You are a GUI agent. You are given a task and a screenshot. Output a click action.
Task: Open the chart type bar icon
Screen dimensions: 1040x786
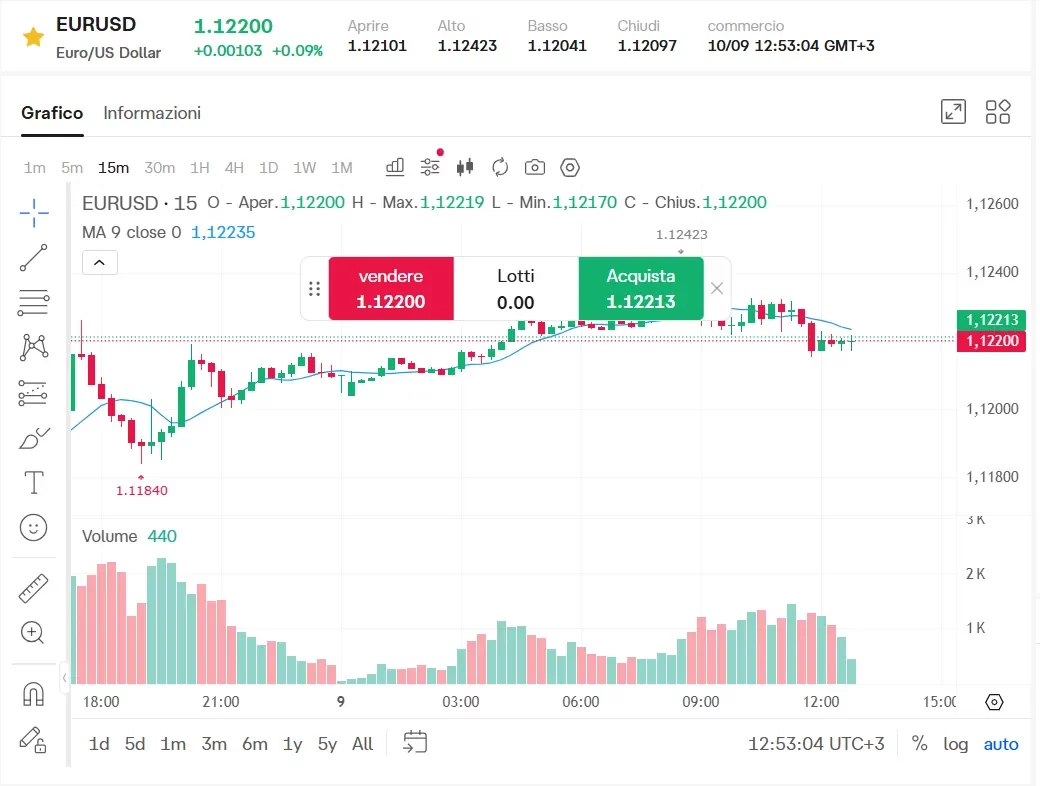pos(395,167)
